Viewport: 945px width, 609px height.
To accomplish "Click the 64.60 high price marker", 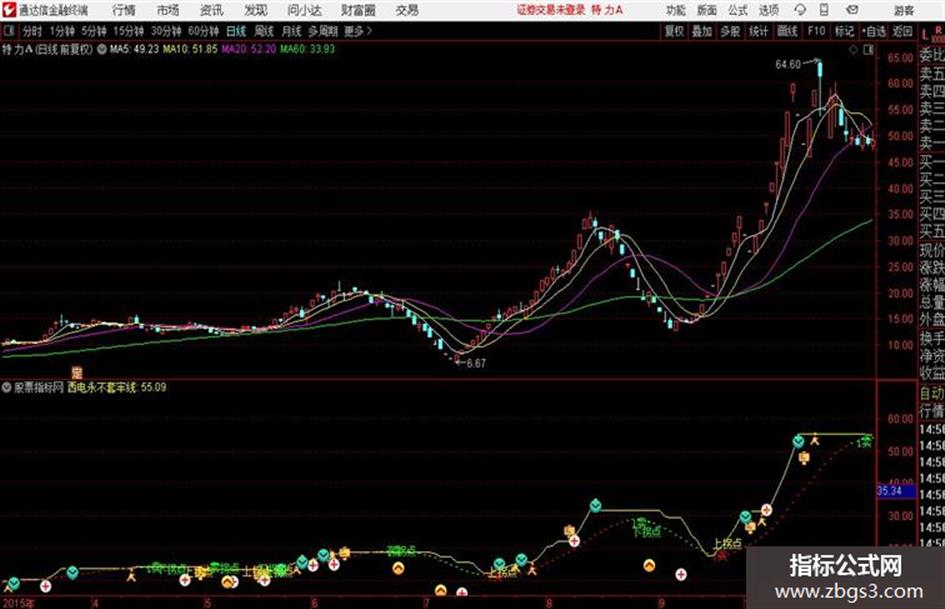I will coord(788,64).
